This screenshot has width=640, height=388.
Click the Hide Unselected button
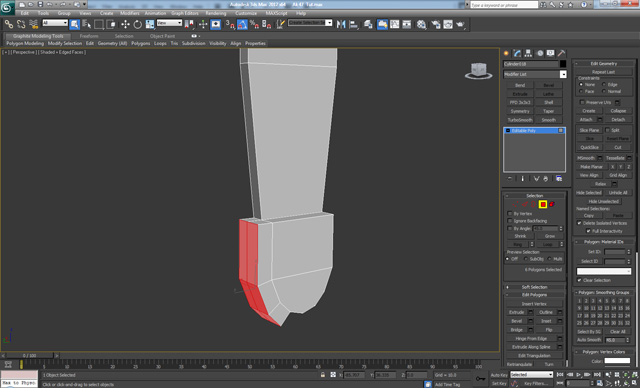click(x=604, y=202)
